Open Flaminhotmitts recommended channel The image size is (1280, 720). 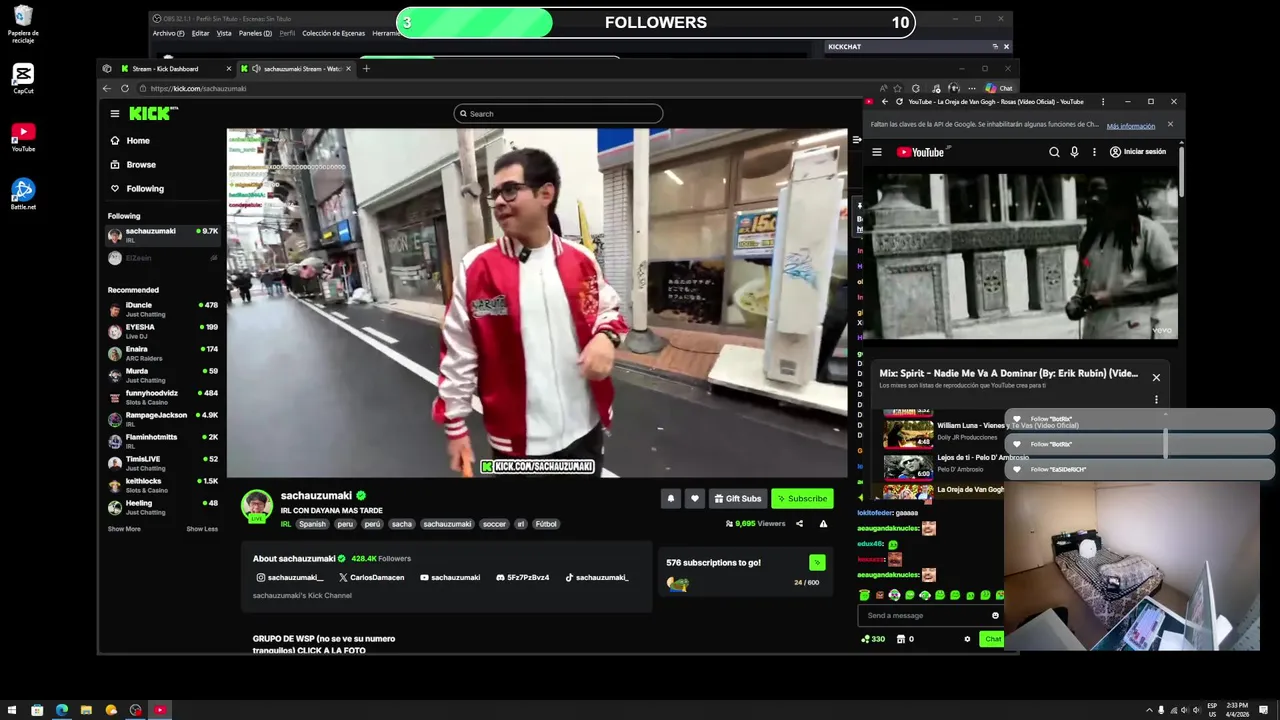tap(163, 440)
